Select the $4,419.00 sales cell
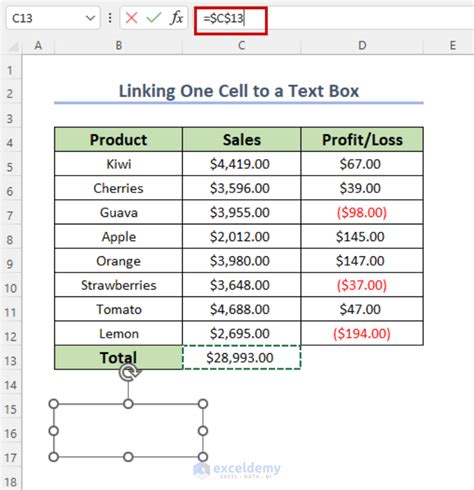474x490 pixels. pyautogui.click(x=242, y=164)
